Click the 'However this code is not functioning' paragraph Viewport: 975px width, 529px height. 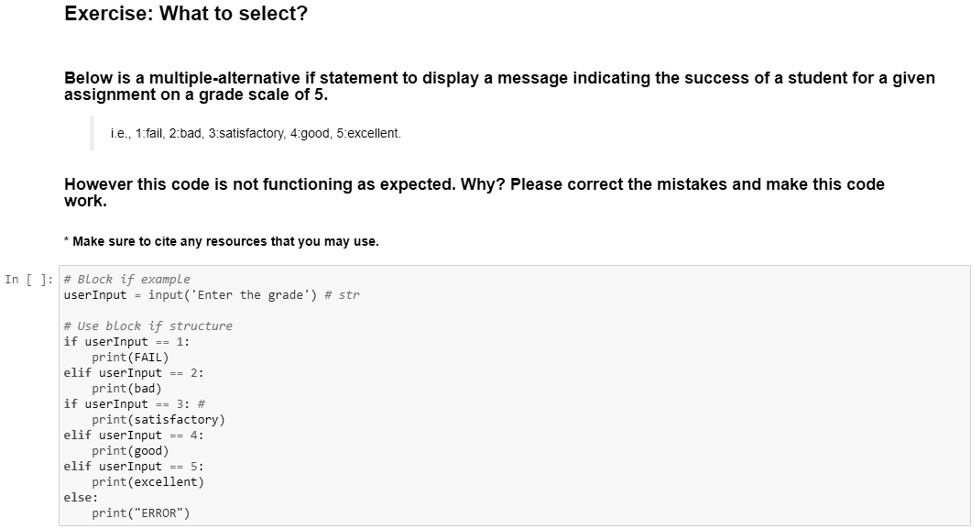474,192
